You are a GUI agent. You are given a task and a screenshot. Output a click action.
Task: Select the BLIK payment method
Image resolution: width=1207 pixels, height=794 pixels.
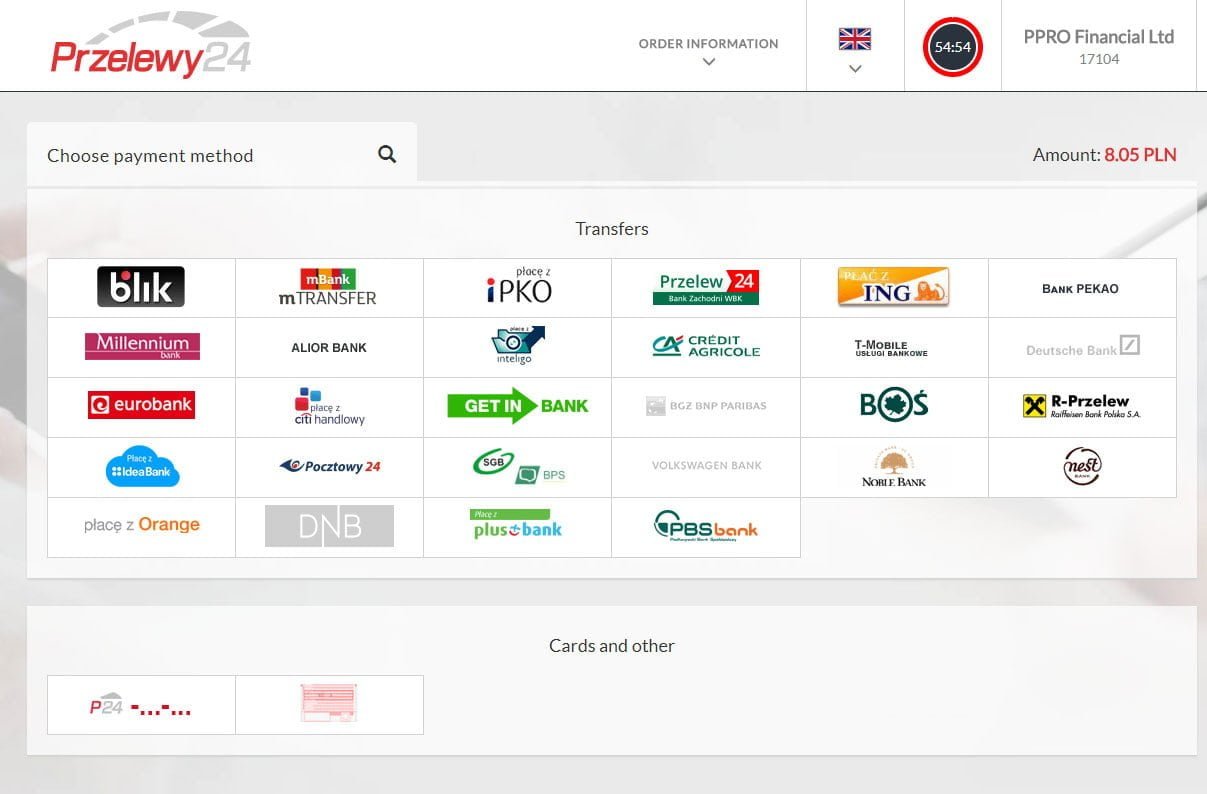pyautogui.click(x=141, y=288)
